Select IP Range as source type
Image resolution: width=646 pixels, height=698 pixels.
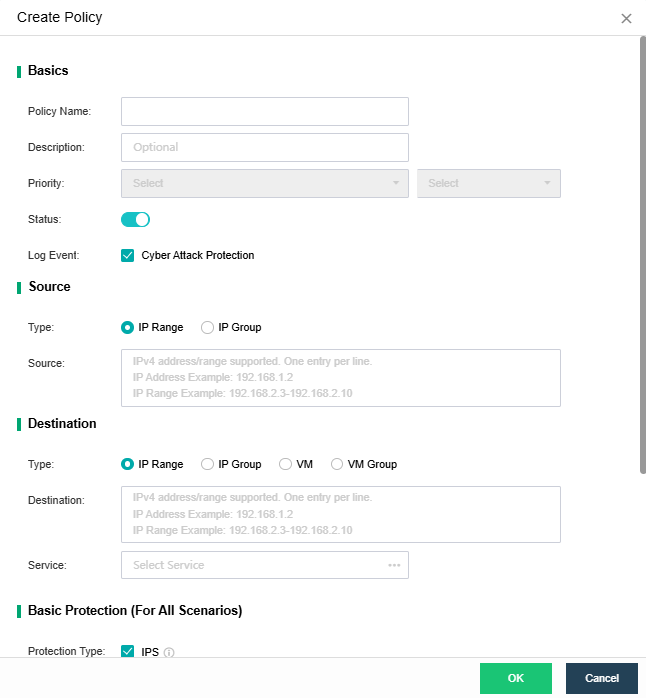tap(127, 327)
